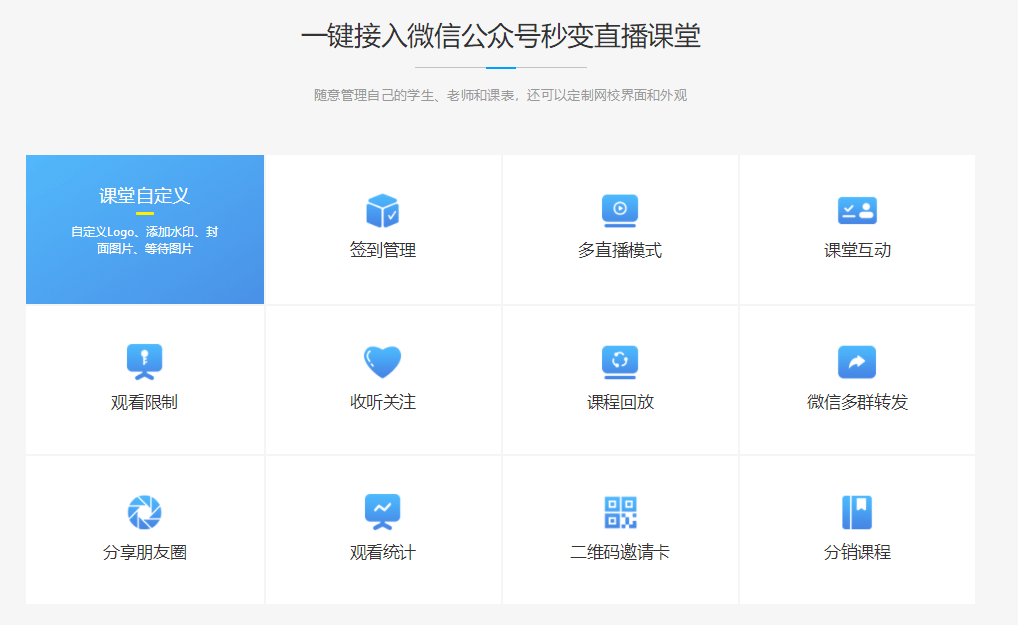
Task: Click the 收听关注 heart icon
Action: click(x=382, y=361)
